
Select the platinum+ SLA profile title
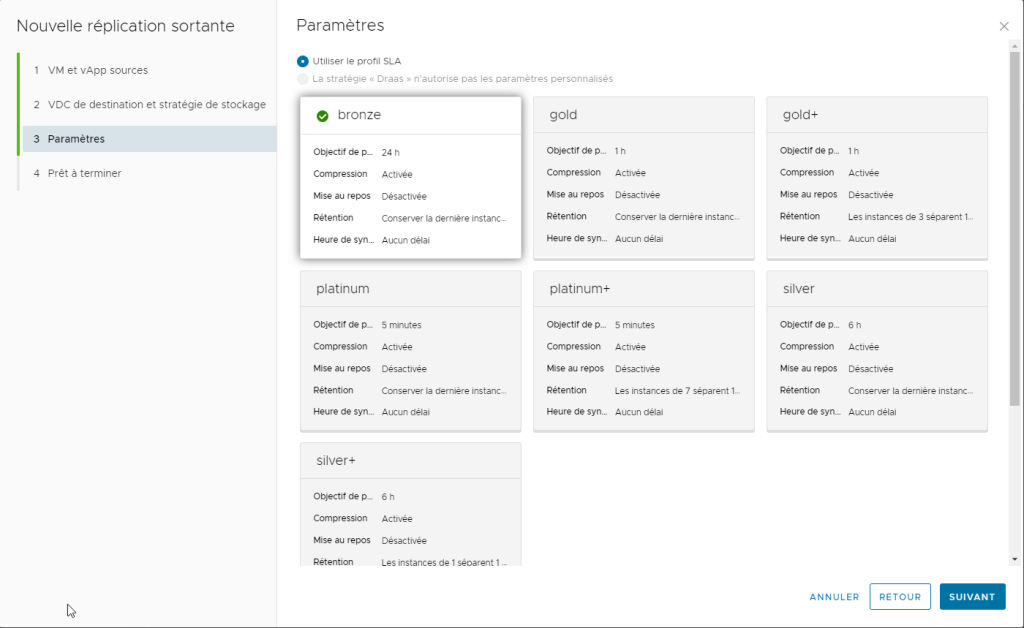coord(579,289)
